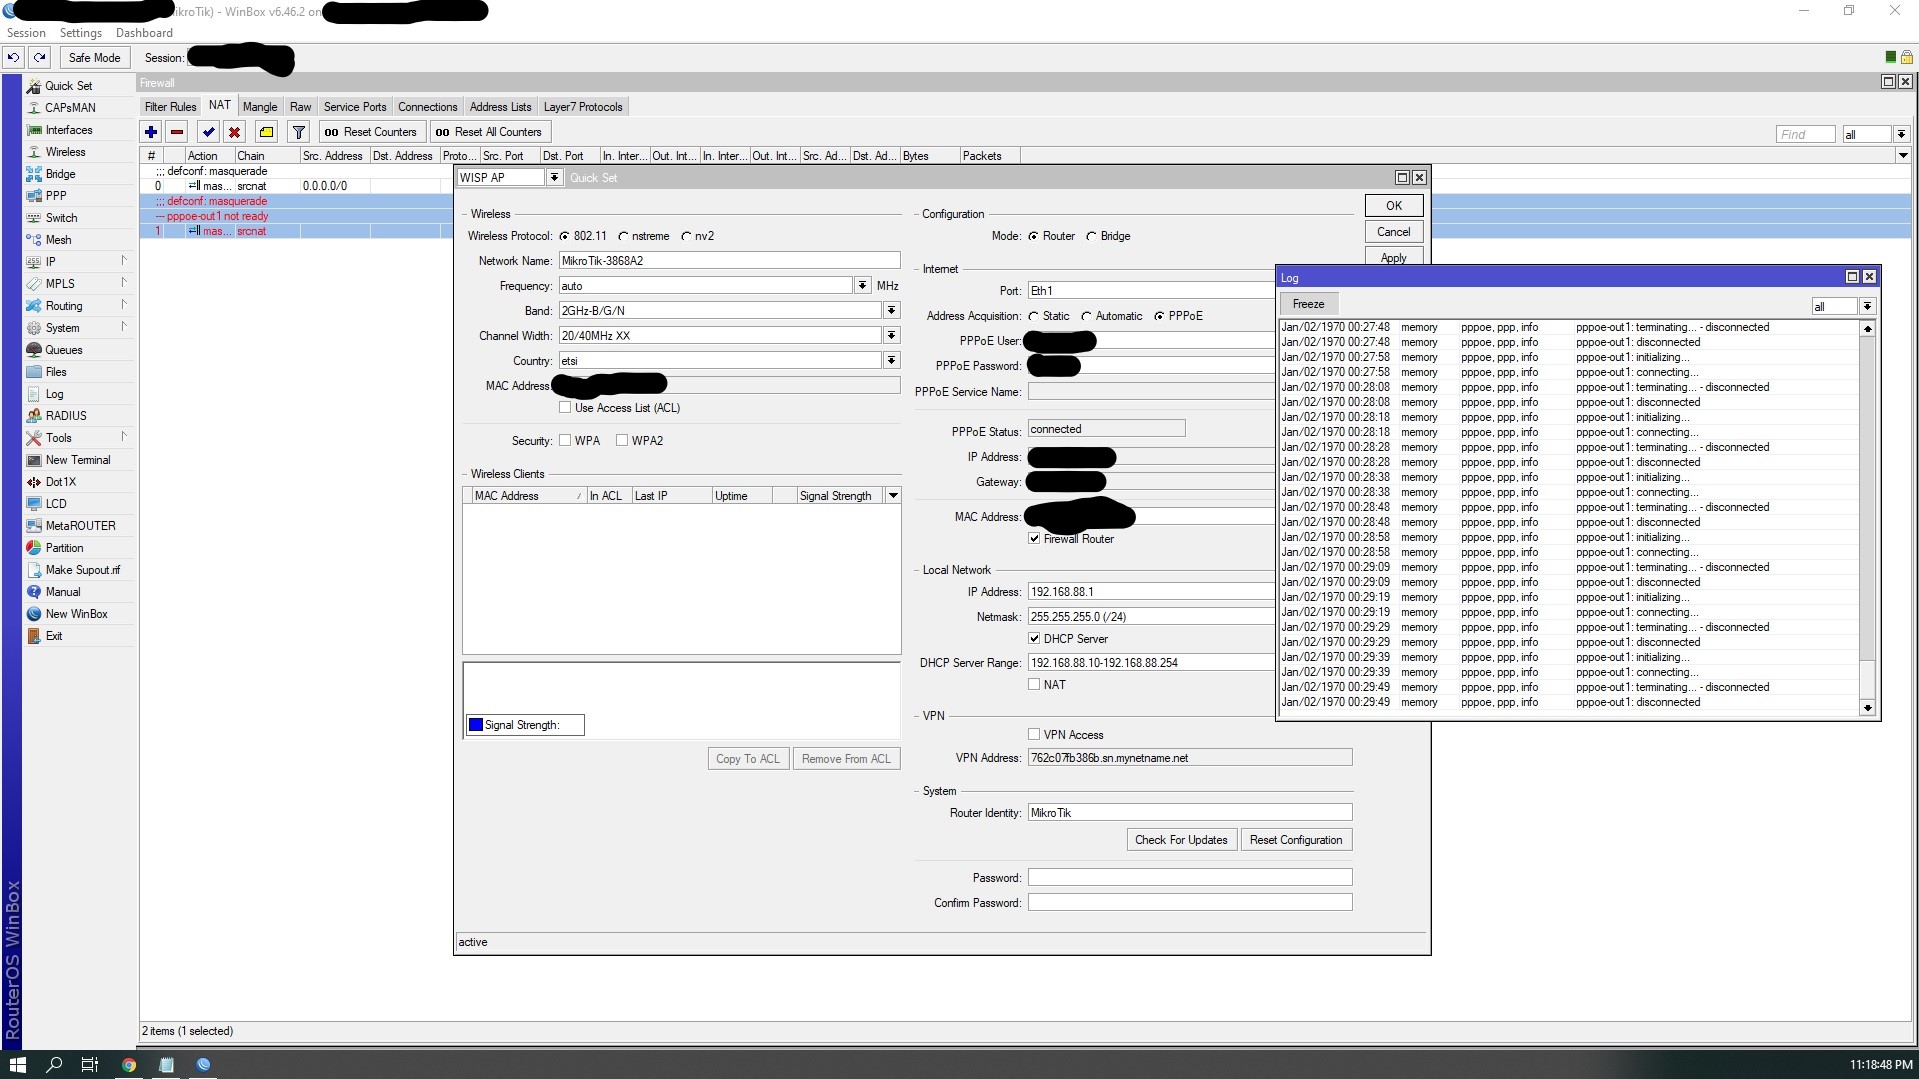Click Log window vertical scrollbar
This screenshot has width=1919, height=1079.
[x=1867, y=518]
